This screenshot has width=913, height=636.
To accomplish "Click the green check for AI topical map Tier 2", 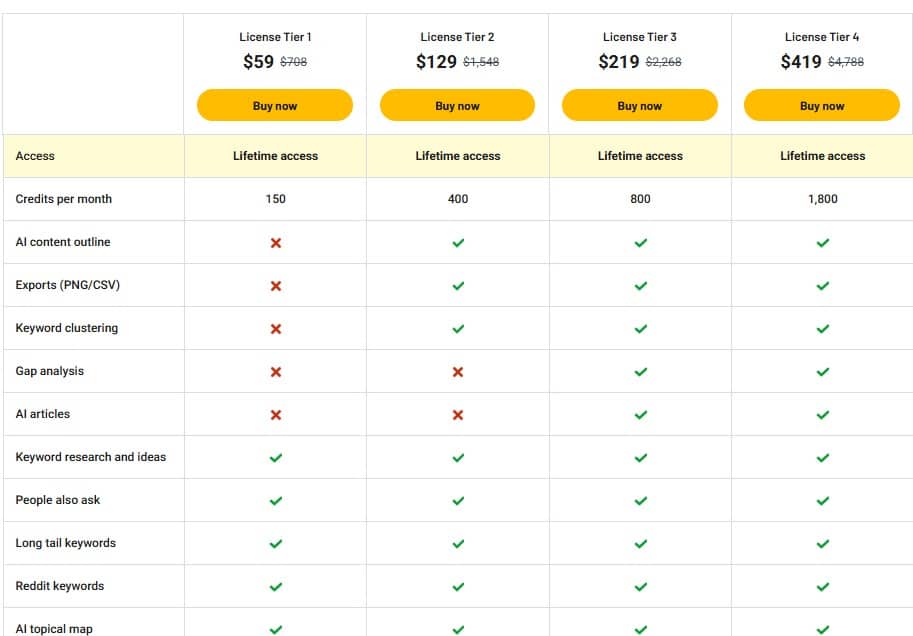I will click(457, 629).
